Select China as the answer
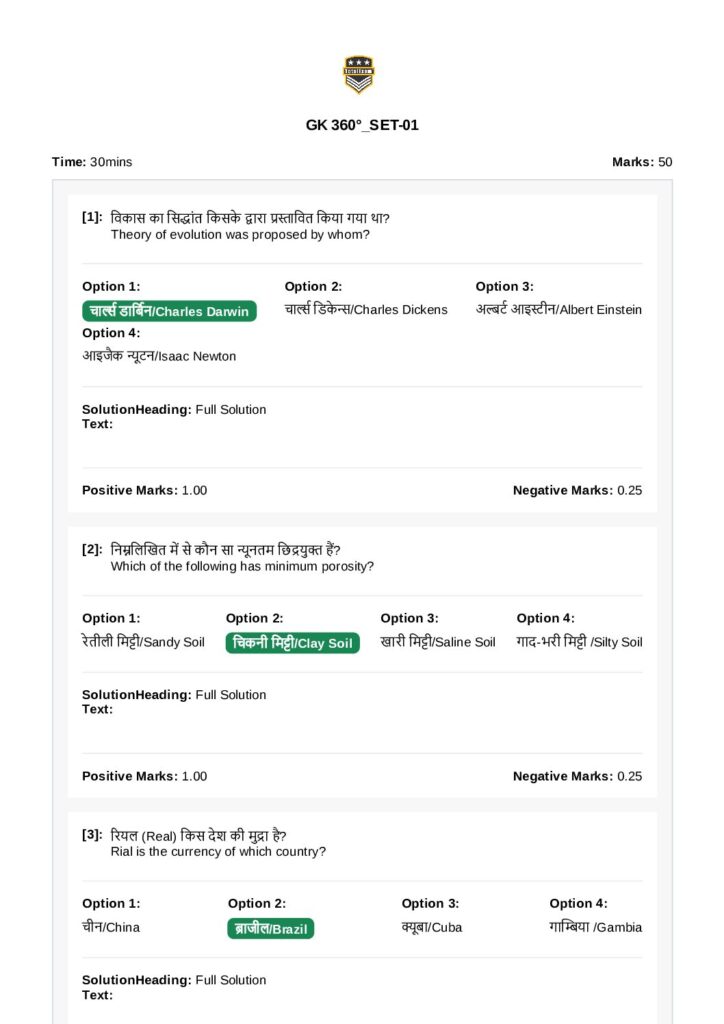Image resolution: width=724 pixels, height=1024 pixels. pos(111,927)
